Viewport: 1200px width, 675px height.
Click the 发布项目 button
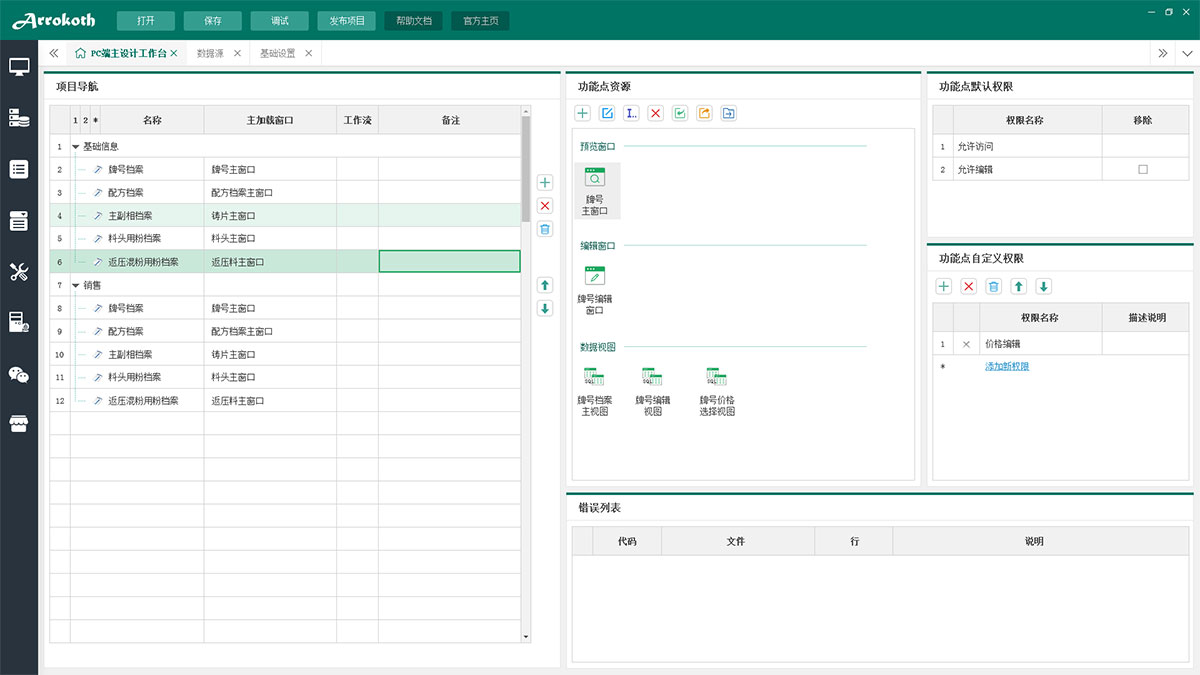point(347,20)
